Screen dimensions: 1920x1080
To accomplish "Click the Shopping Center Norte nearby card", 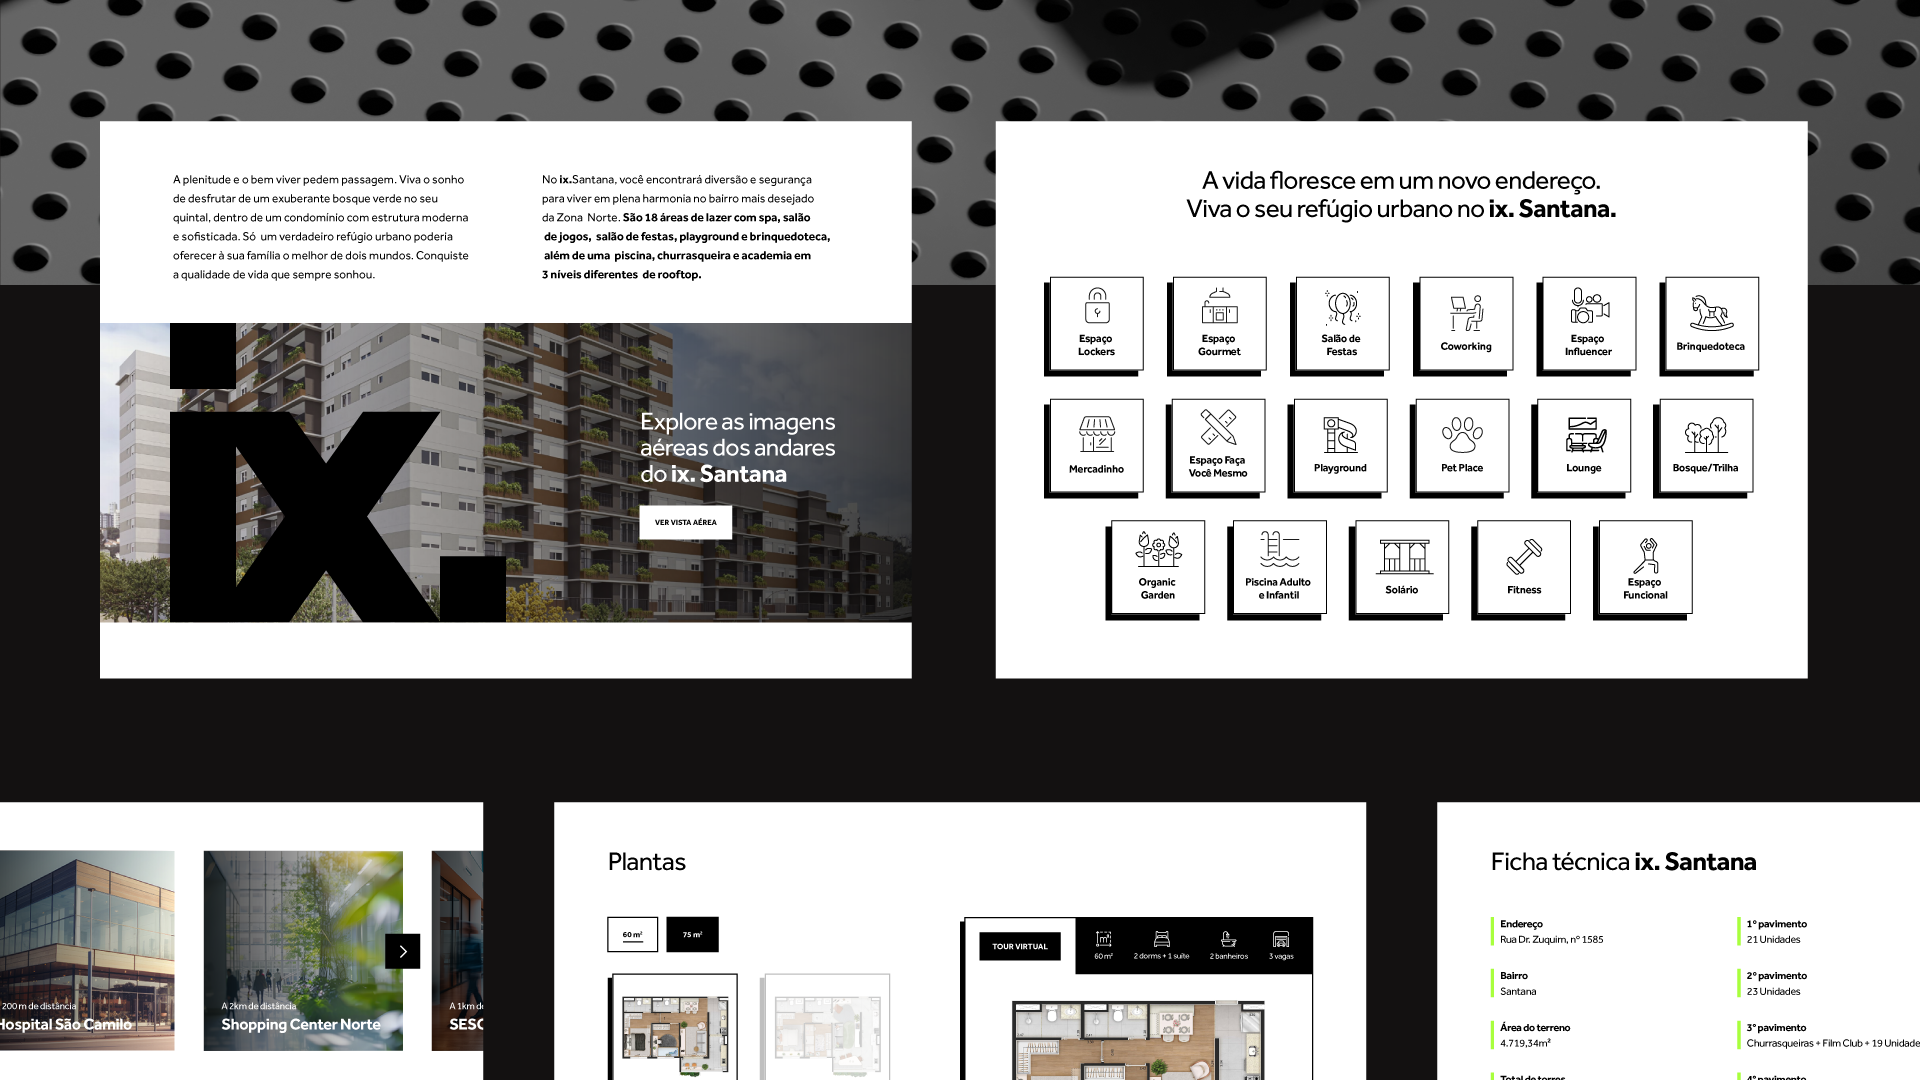I will [302, 951].
